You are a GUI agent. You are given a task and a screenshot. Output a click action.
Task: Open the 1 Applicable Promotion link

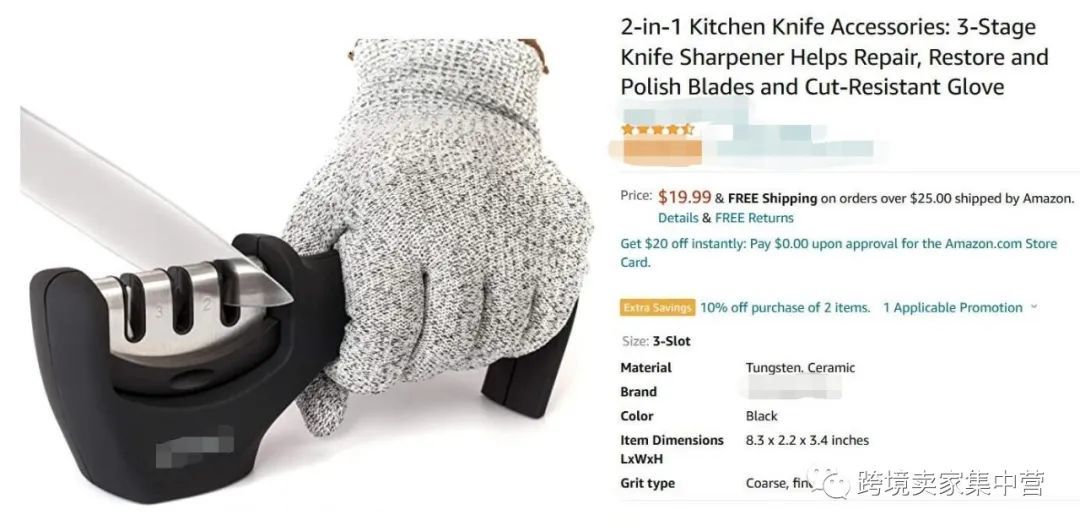coord(953,308)
